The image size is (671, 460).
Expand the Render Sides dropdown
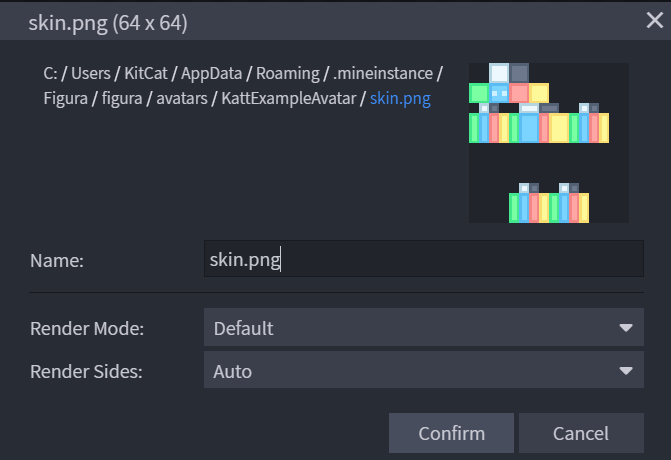pyautogui.click(x=423, y=372)
